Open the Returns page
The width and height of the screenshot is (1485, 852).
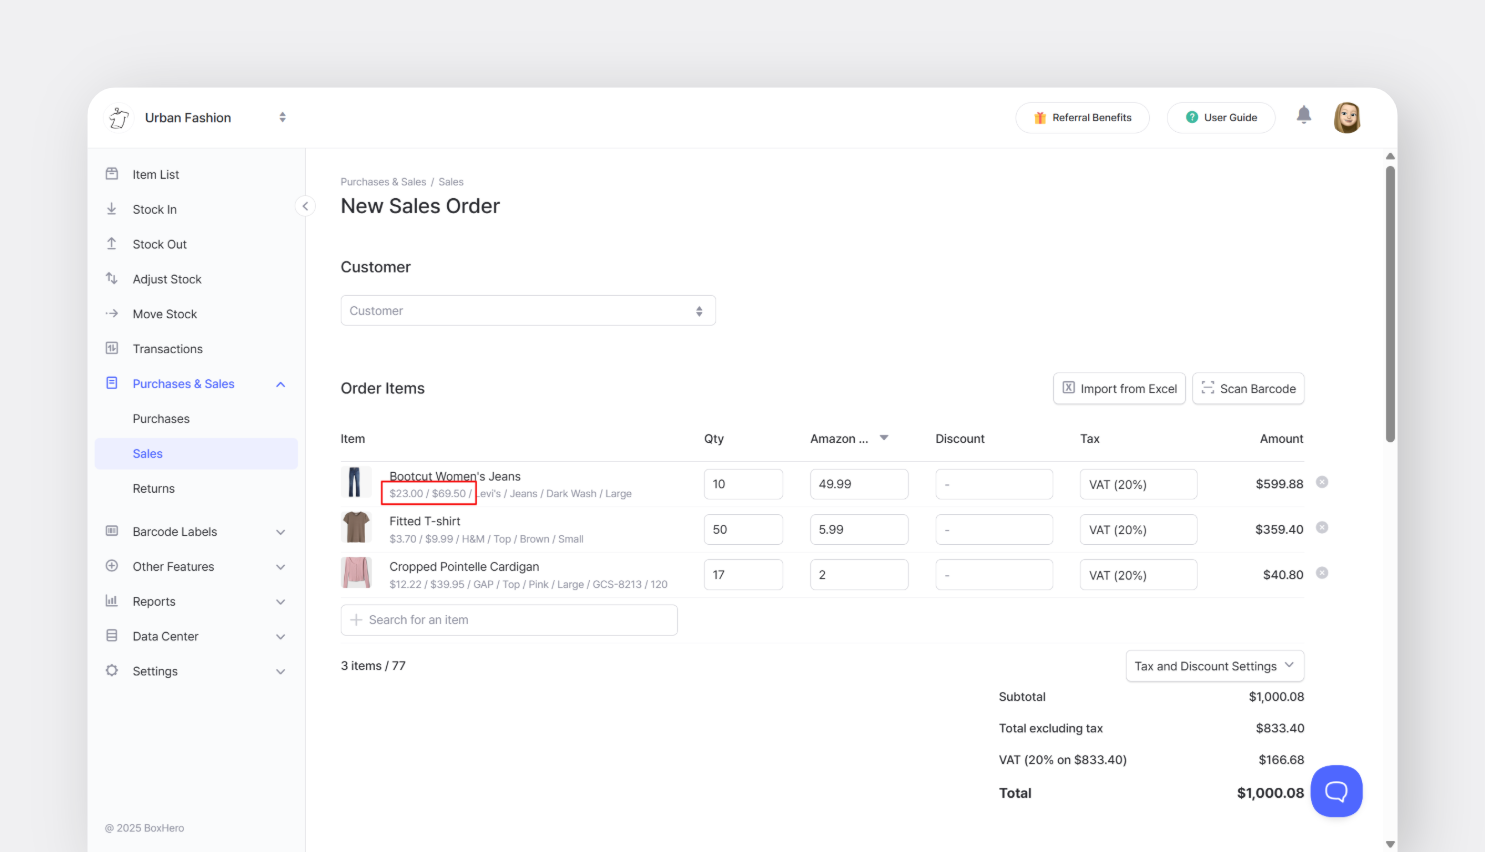pyautogui.click(x=153, y=488)
